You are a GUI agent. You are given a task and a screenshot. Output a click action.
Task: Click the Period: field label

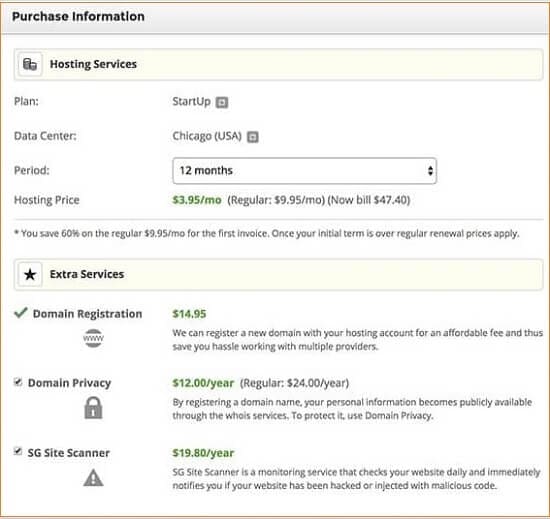coord(32,171)
